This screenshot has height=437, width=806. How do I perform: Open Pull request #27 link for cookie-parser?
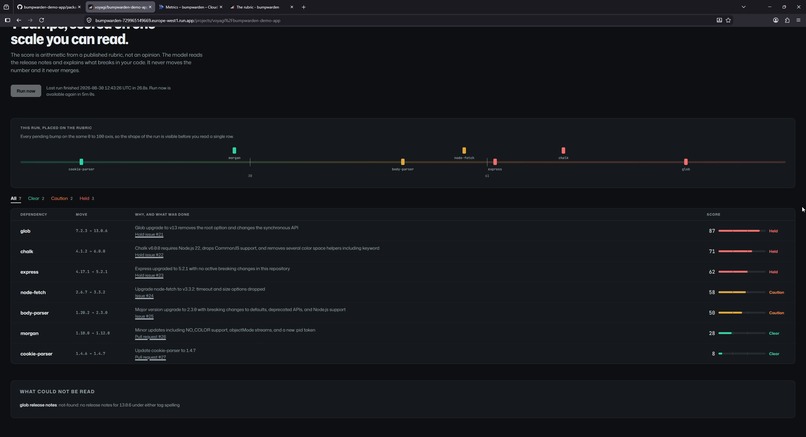(x=150, y=358)
